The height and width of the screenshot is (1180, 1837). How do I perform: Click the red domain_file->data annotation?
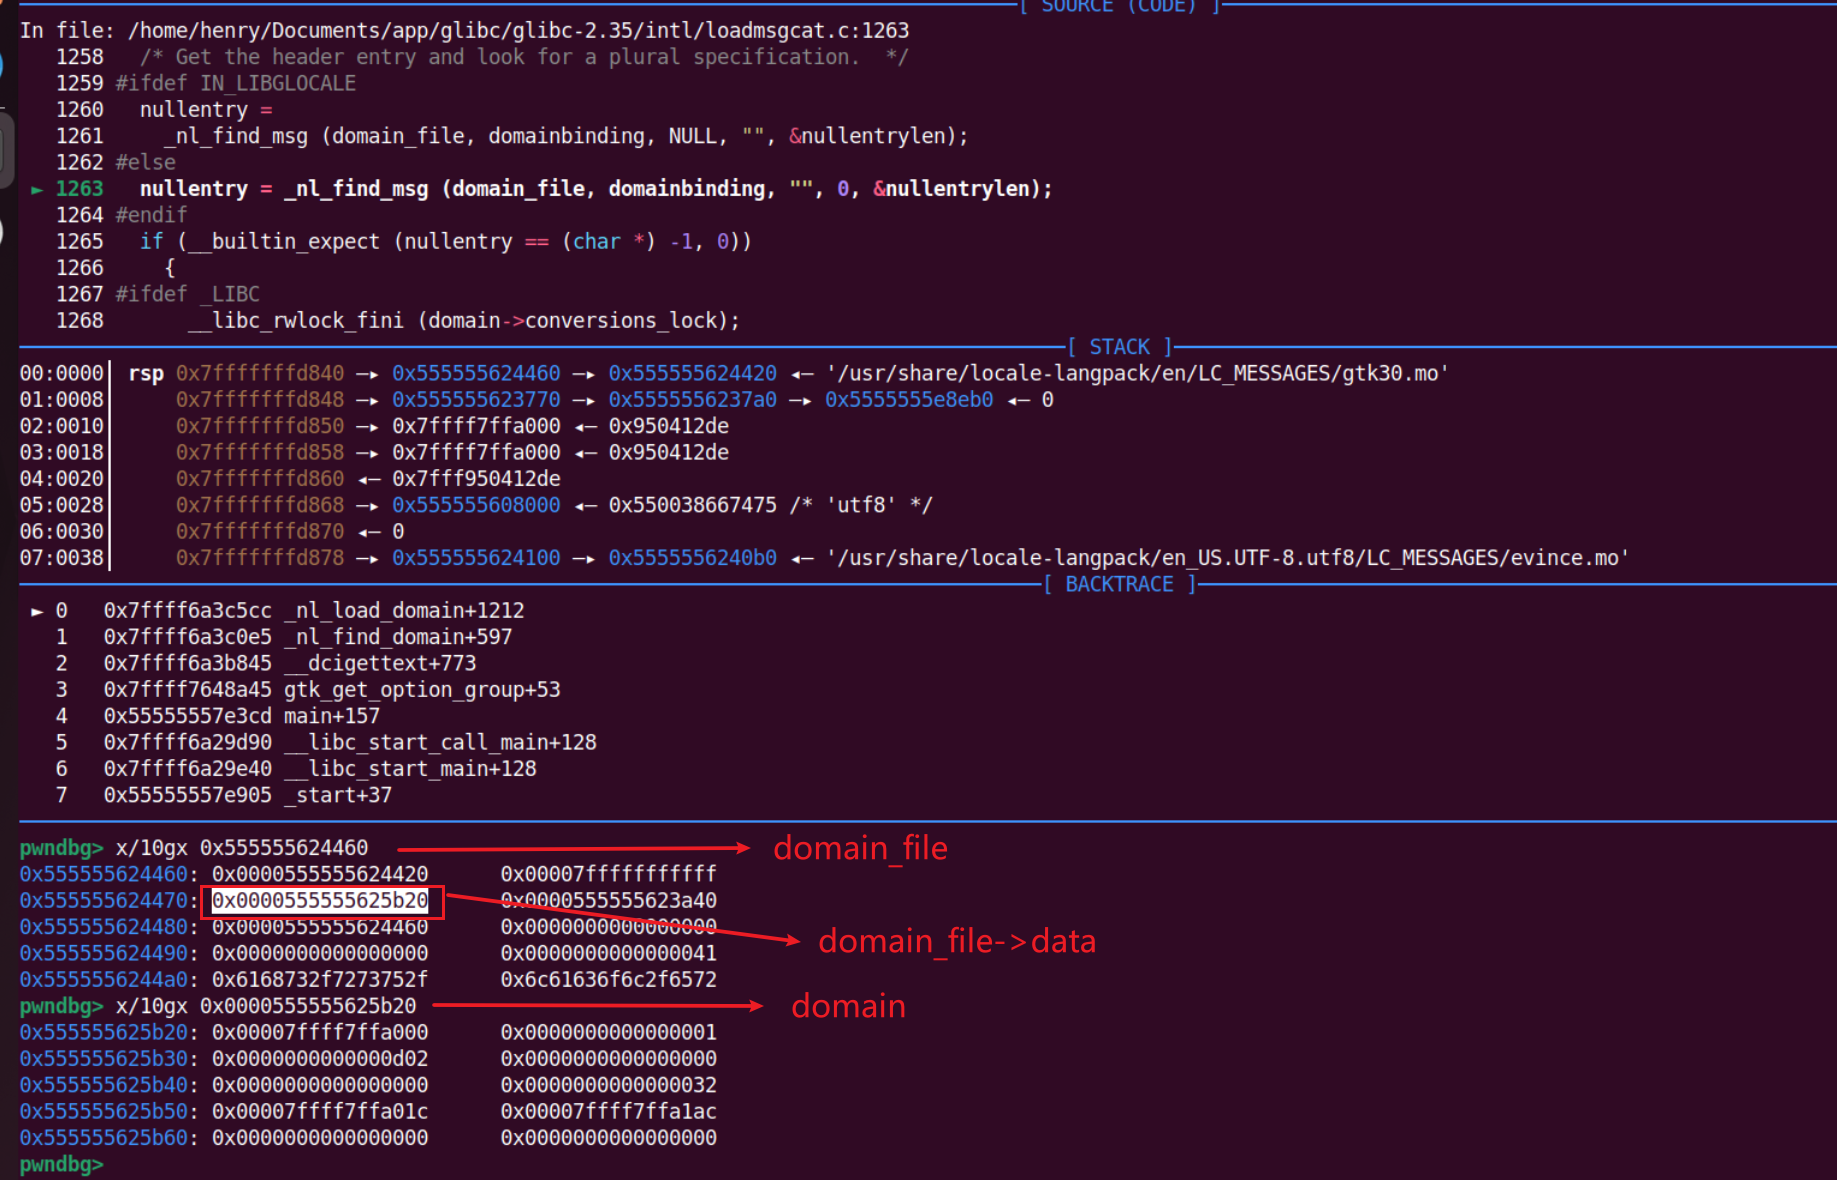pyautogui.click(x=956, y=941)
